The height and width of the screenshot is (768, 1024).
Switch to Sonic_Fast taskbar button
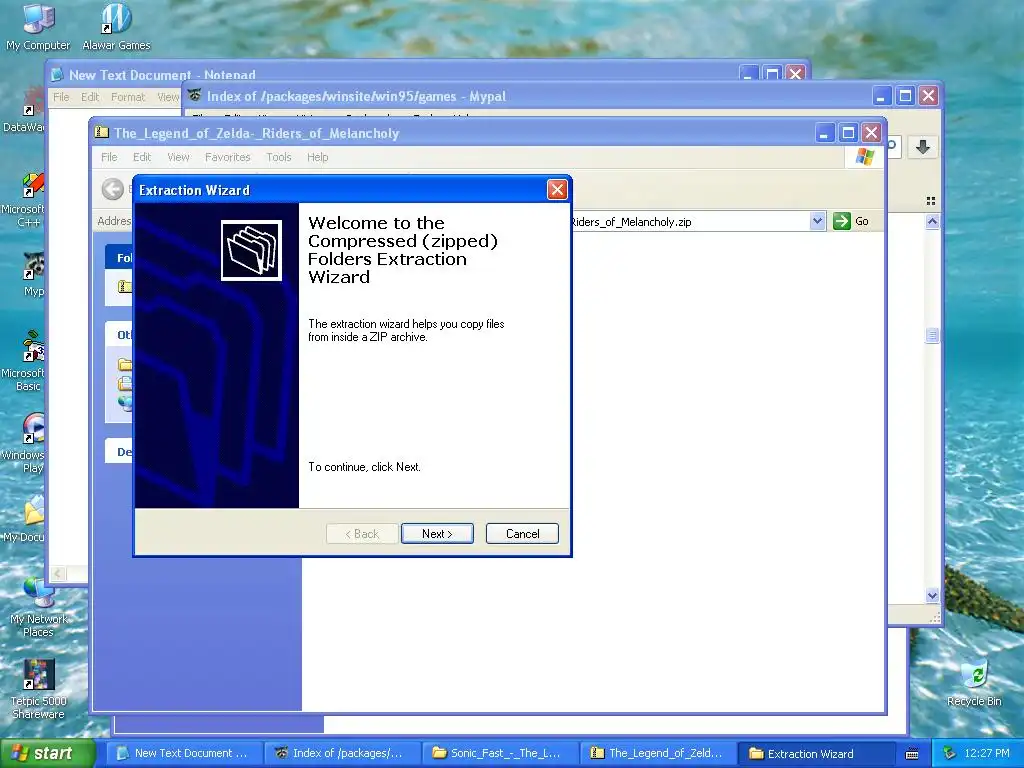pos(500,753)
